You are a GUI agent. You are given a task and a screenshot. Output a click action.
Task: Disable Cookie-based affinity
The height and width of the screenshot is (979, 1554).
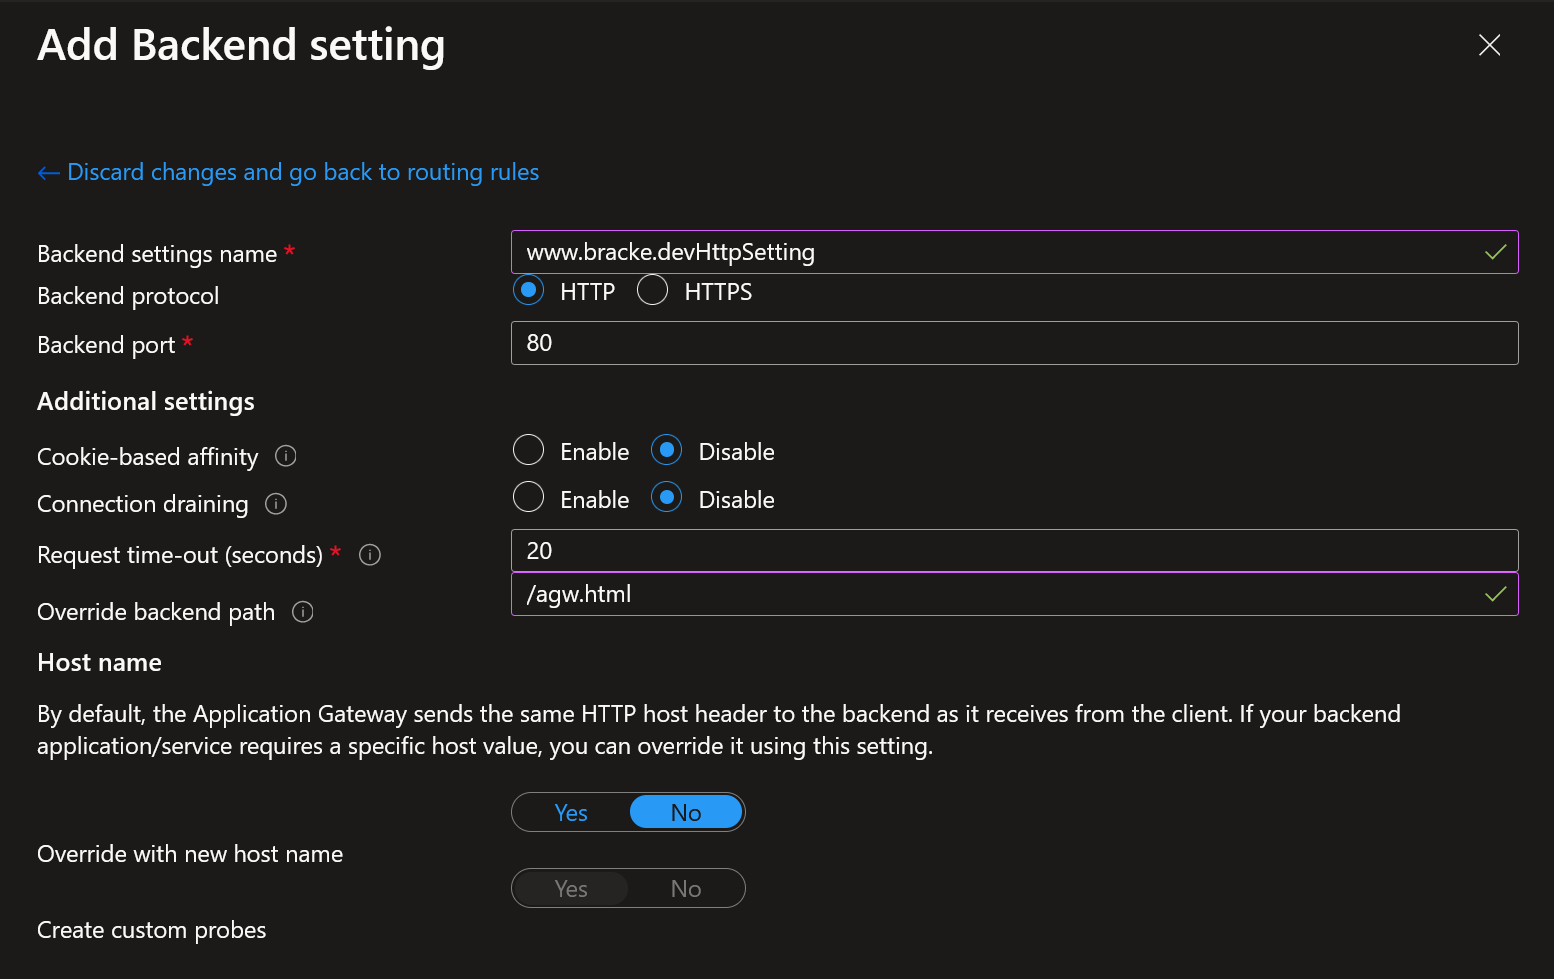(667, 451)
